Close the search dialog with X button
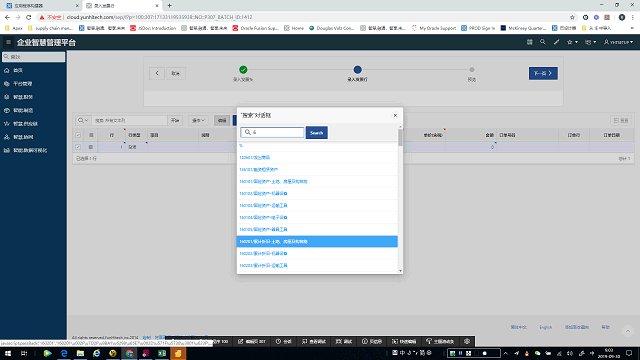Viewport: 640px width, 360px height. [x=395, y=116]
